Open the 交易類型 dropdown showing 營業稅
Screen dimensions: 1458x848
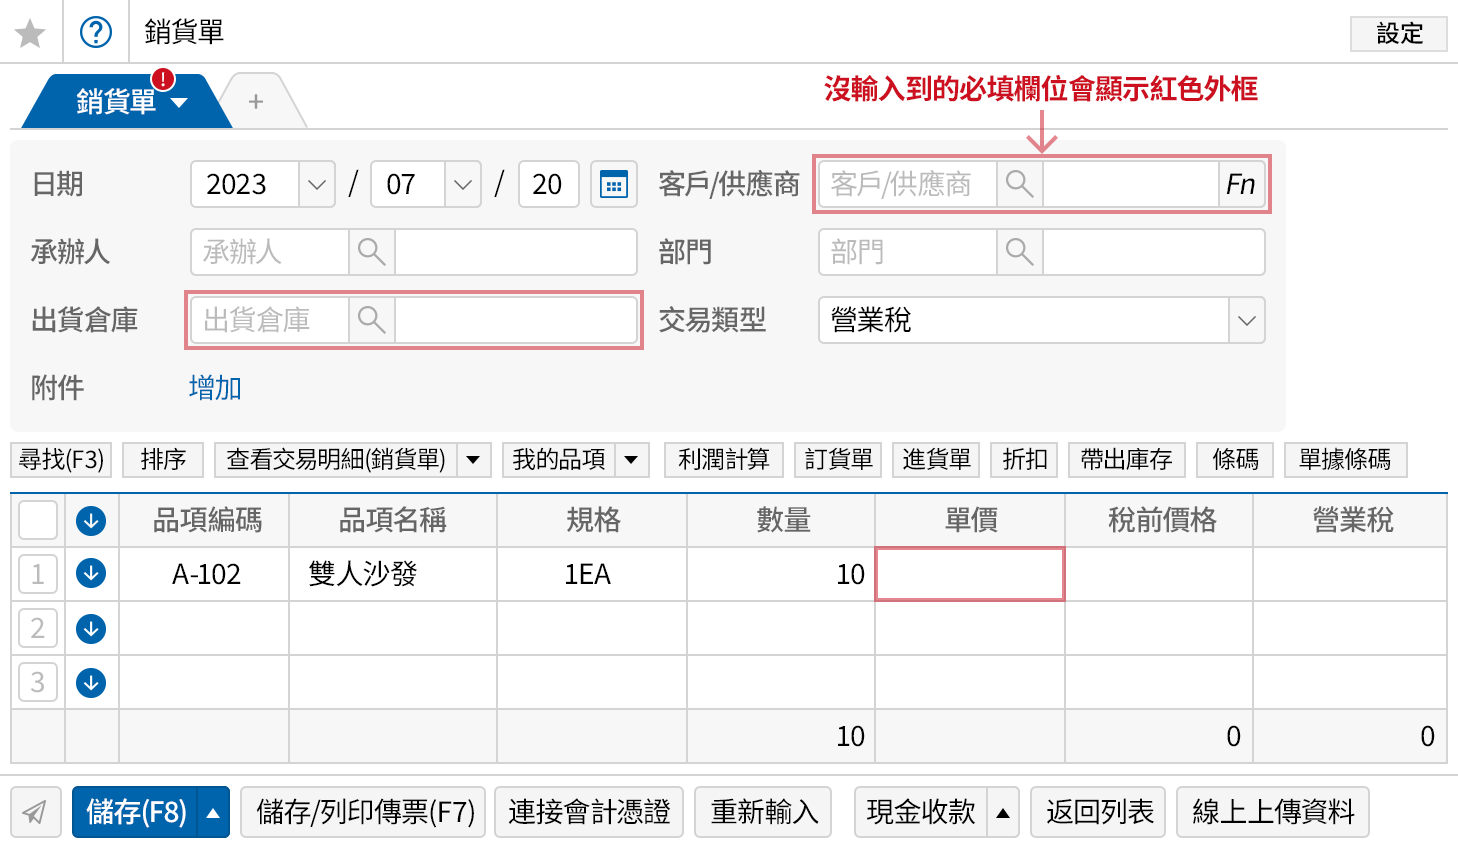(x=1246, y=320)
